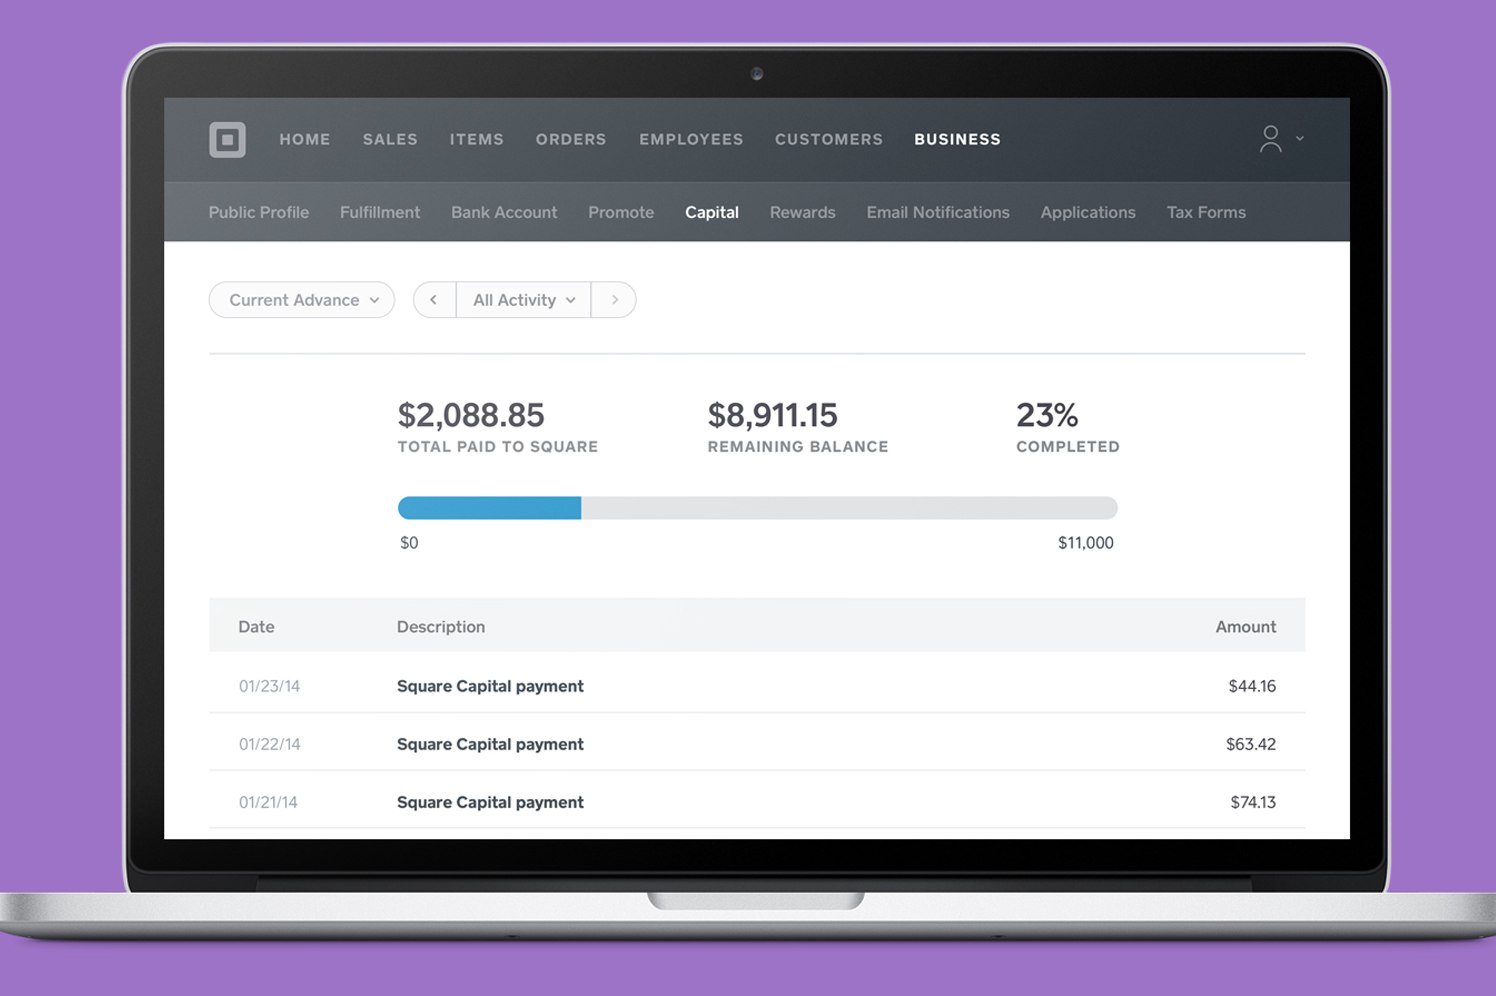Click the $44.16 amount

1252,686
